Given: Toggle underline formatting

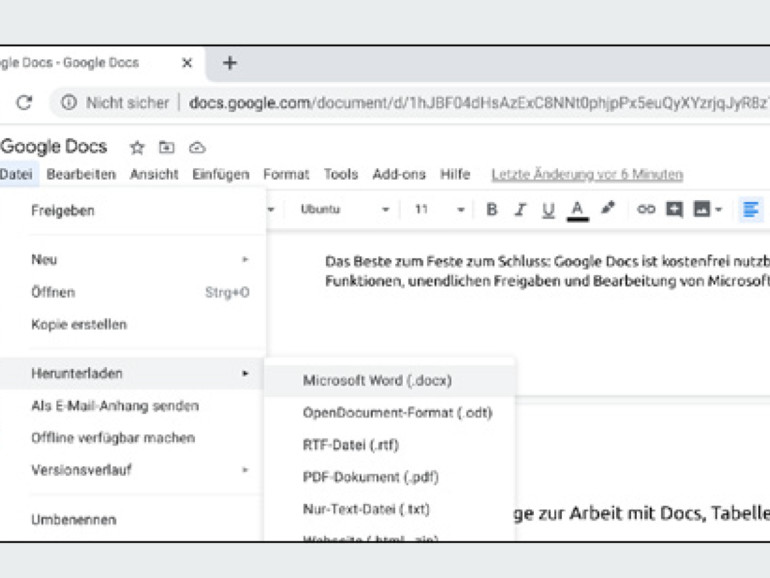Looking at the screenshot, I should pos(549,210).
